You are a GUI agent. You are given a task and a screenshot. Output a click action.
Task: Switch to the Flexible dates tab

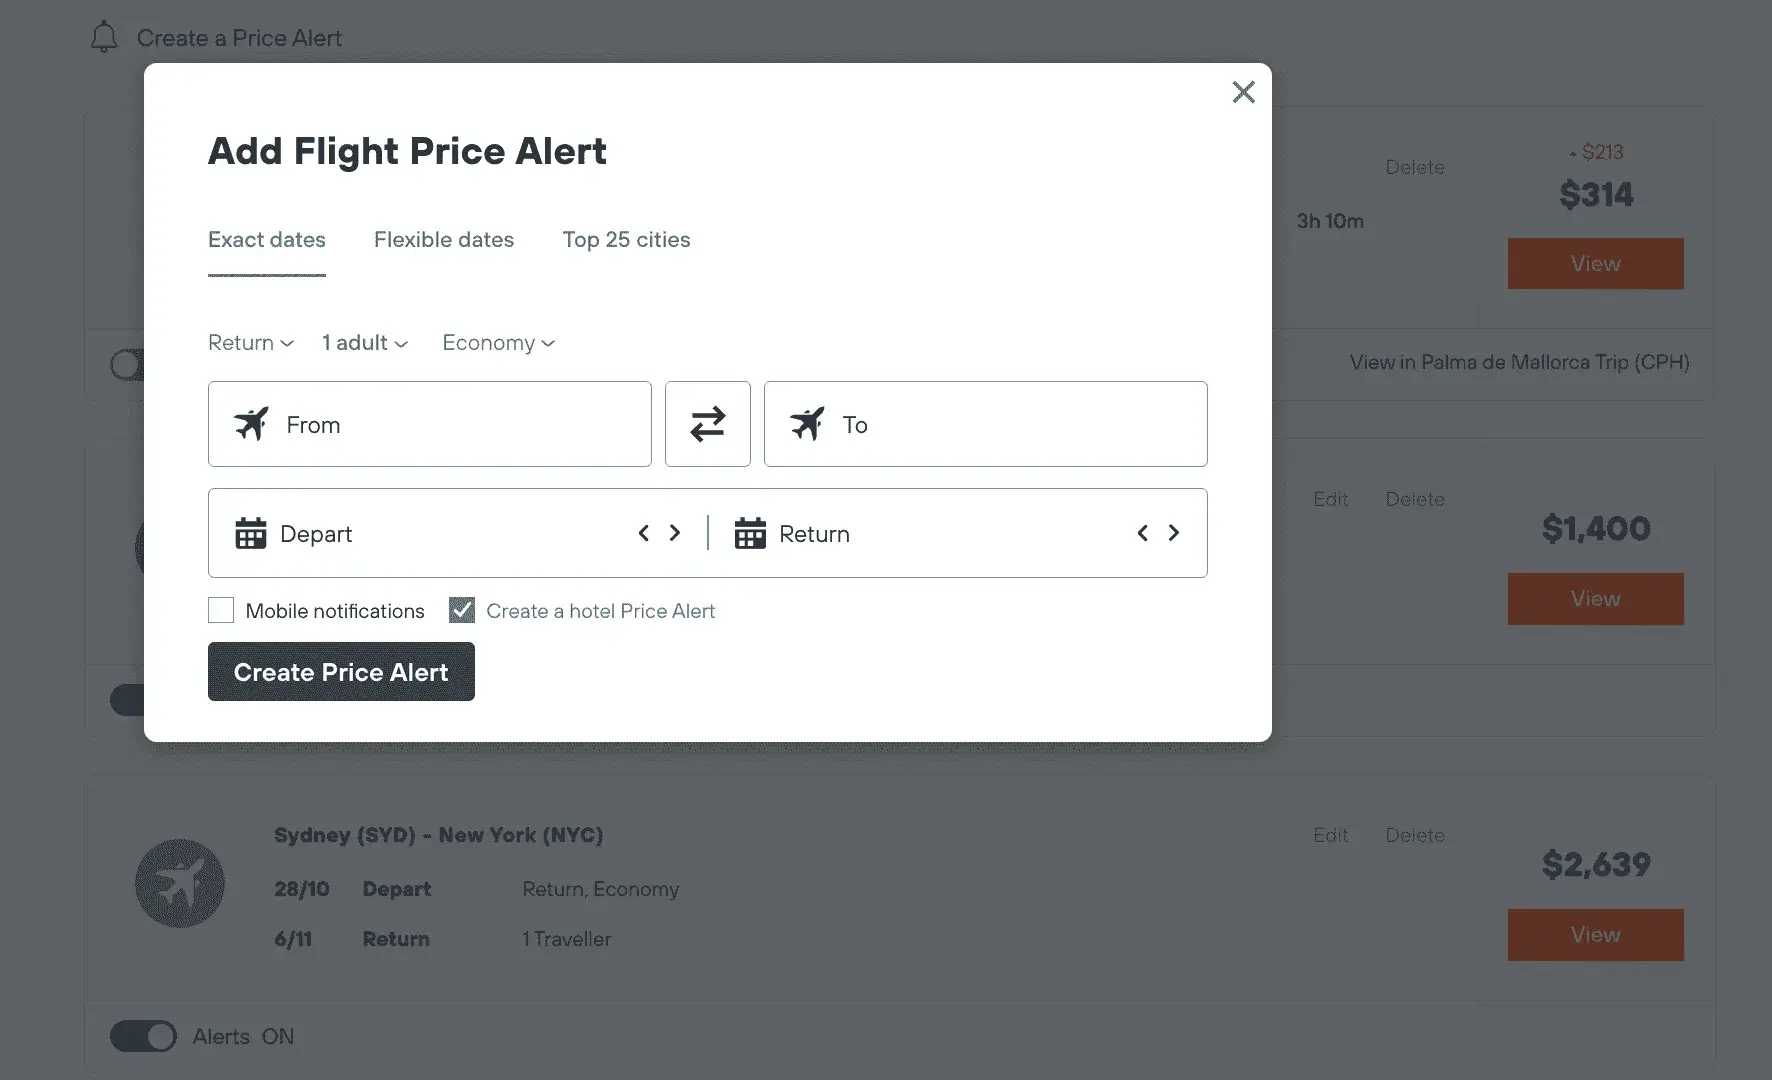point(444,240)
